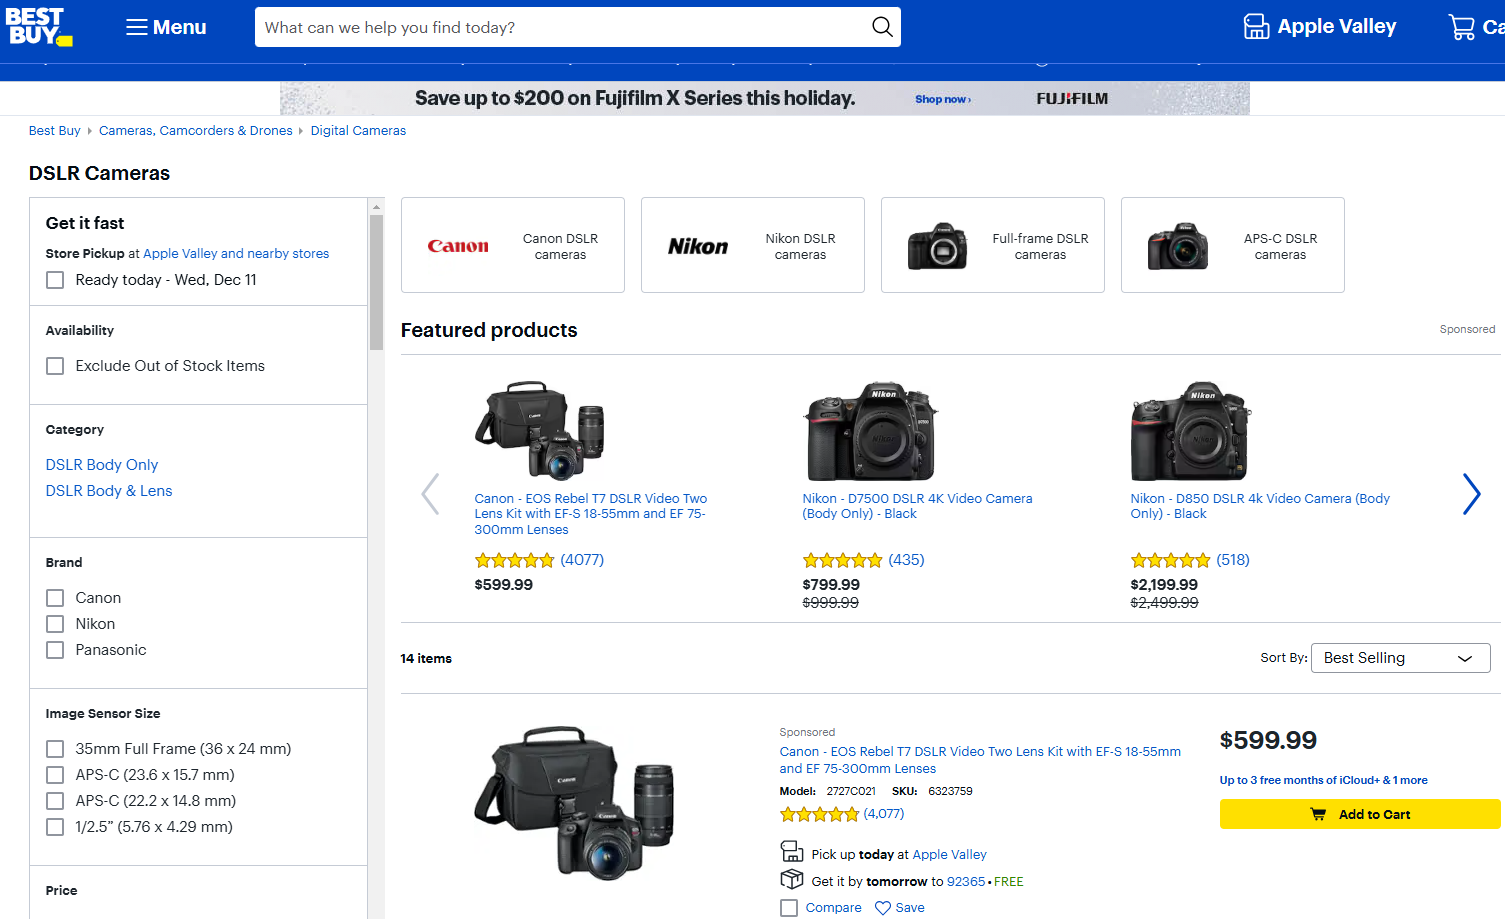The image size is (1505, 919).
Task: Open the Apple Valley store locator
Action: pyautogui.click(x=1319, y=27)
